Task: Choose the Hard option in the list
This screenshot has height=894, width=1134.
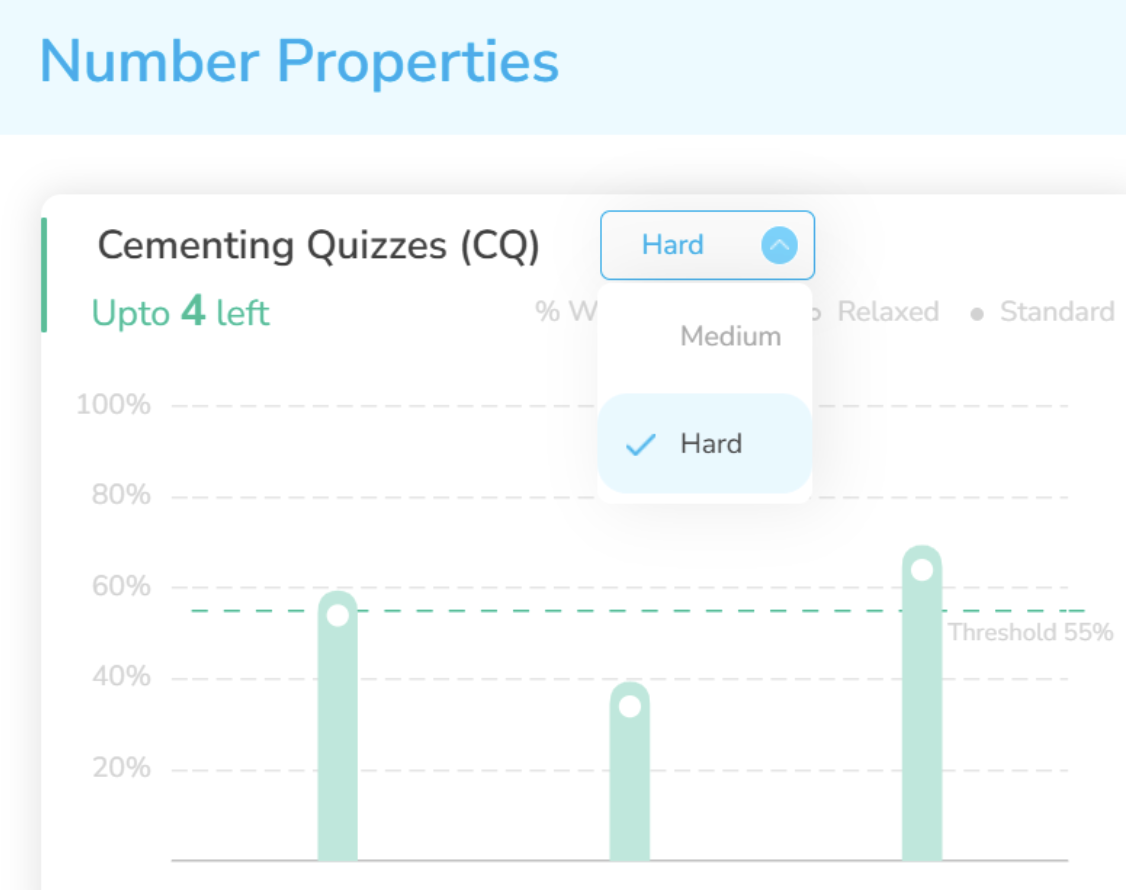Action: pyautogui.click(x=710, y=444)
